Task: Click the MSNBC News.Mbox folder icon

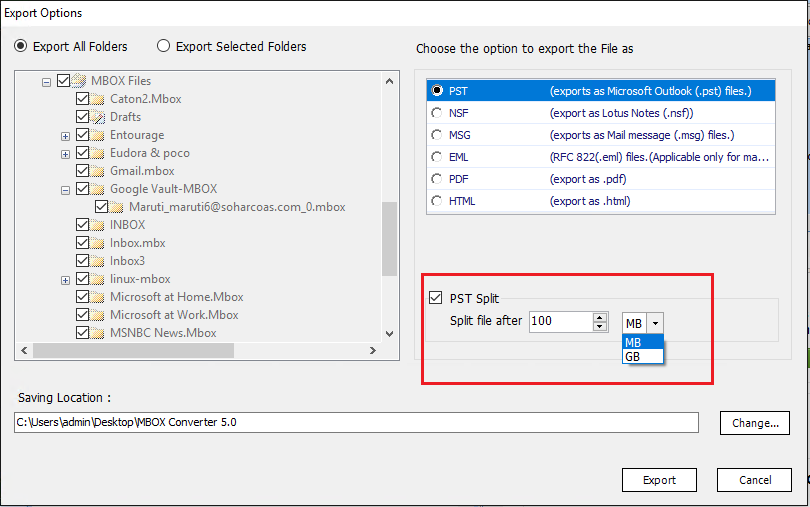Action: click(97, 333)
